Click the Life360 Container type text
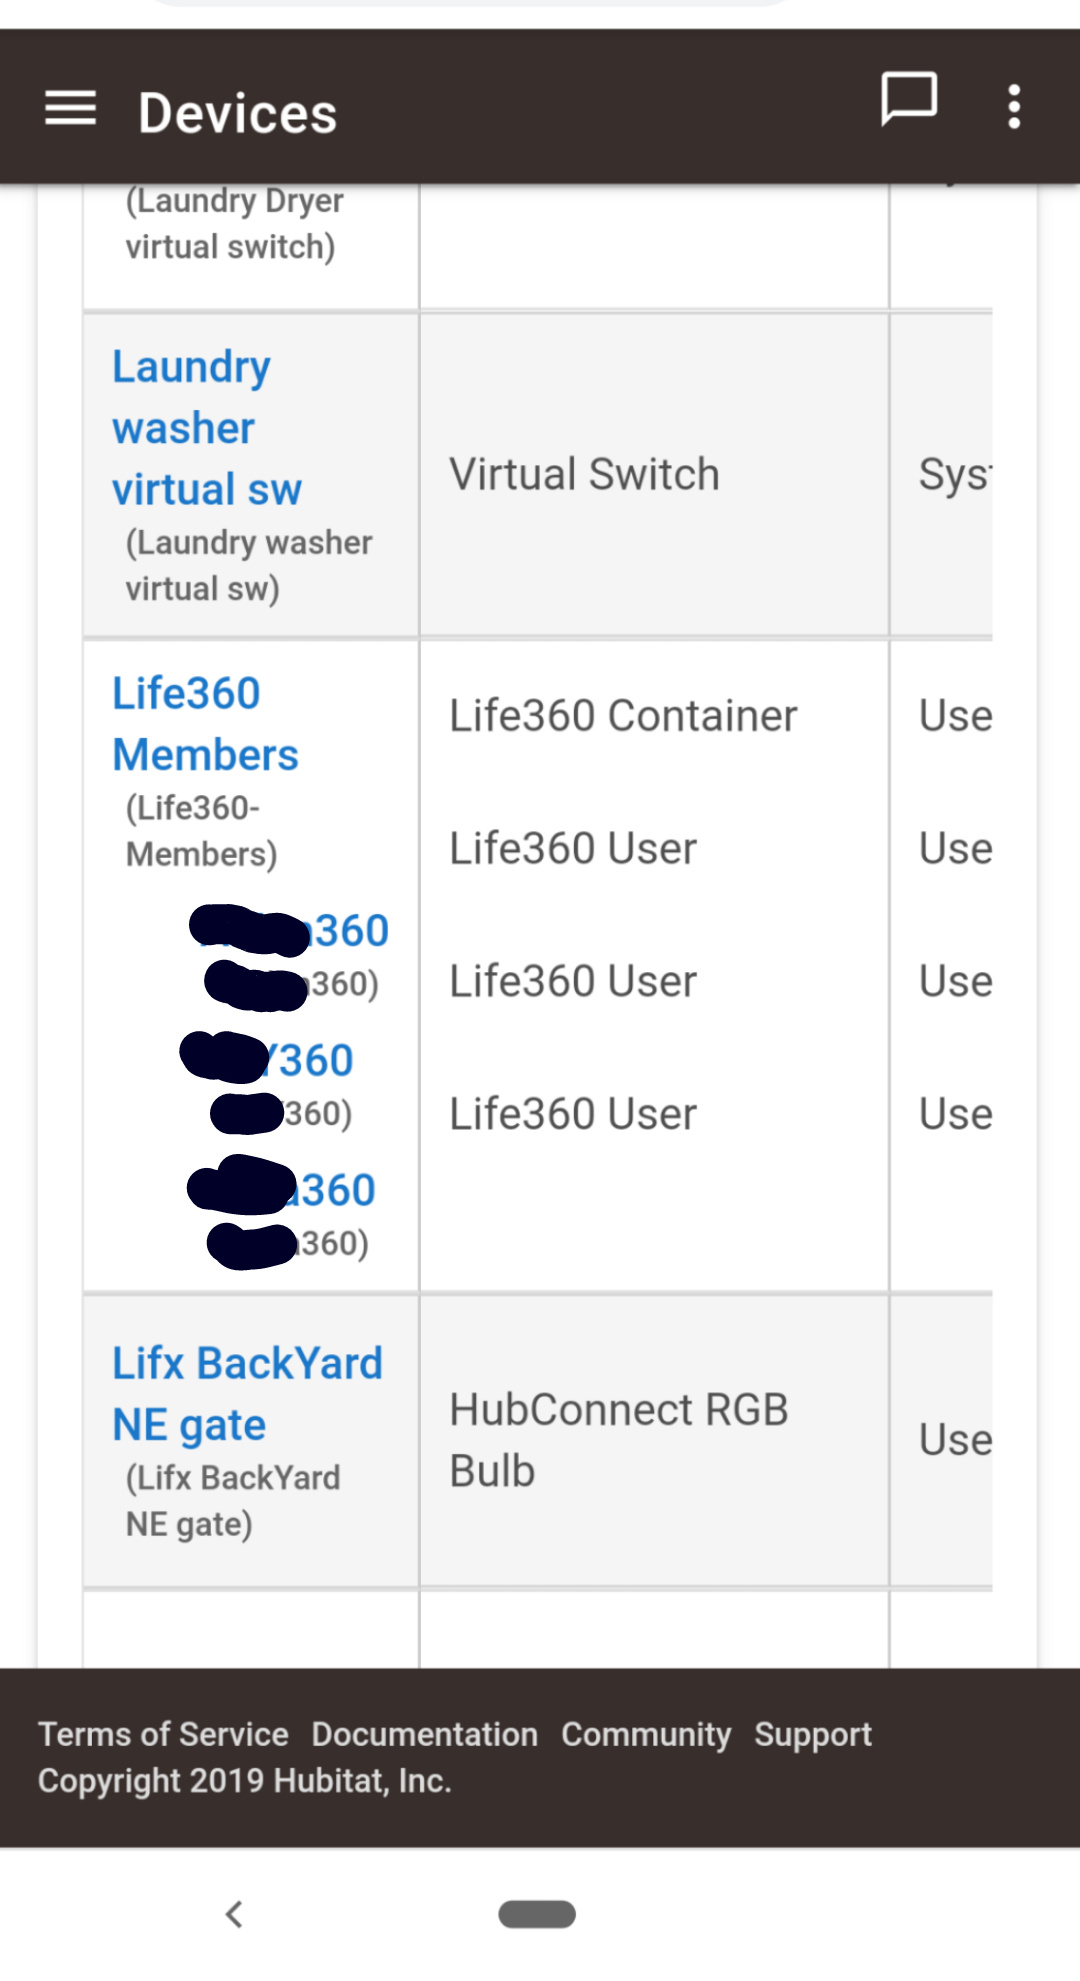The width and height of the screenshot is (1080, 1981). 622,716
